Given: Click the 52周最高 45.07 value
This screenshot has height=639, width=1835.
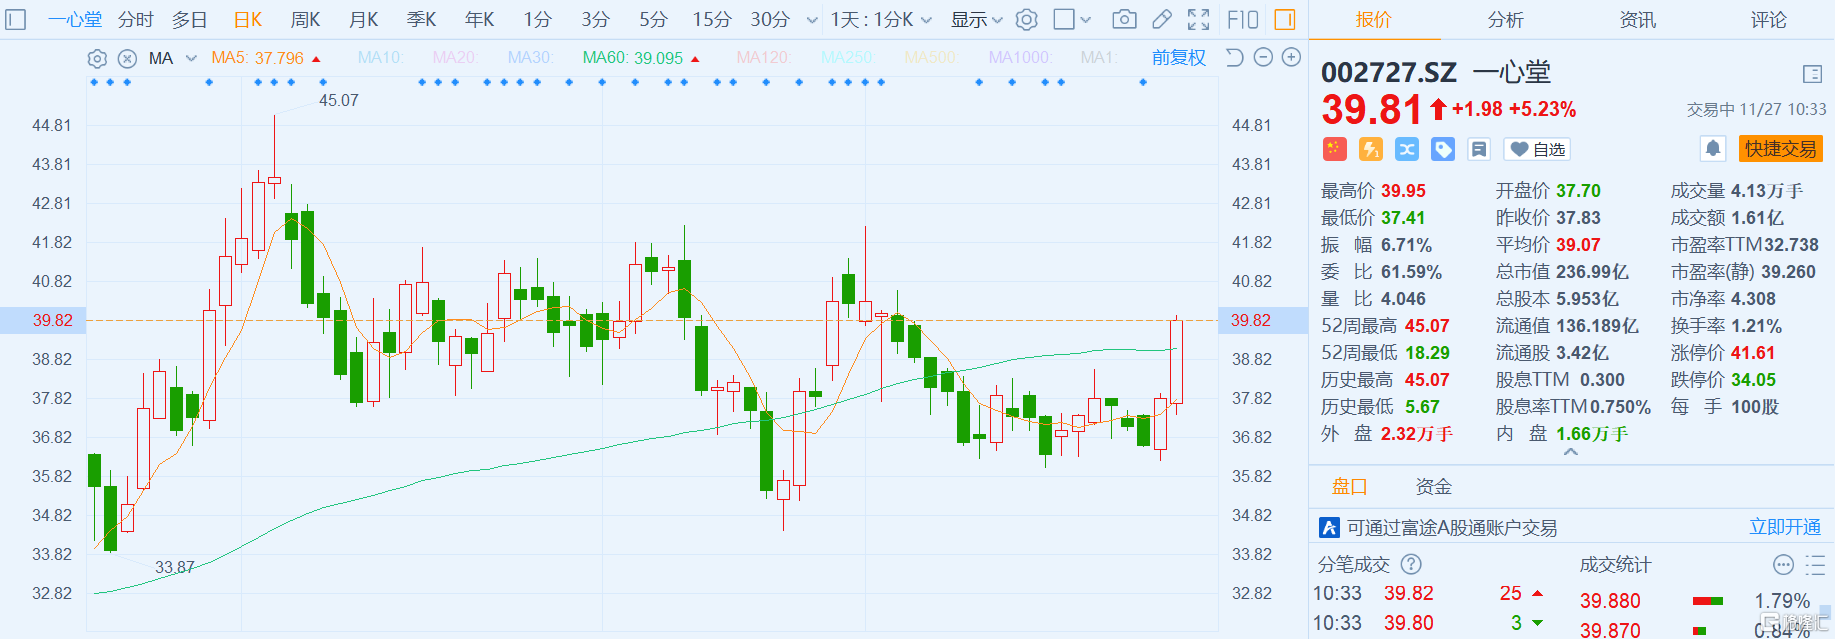Looking at the screenshot, I should click(1427, 326).
